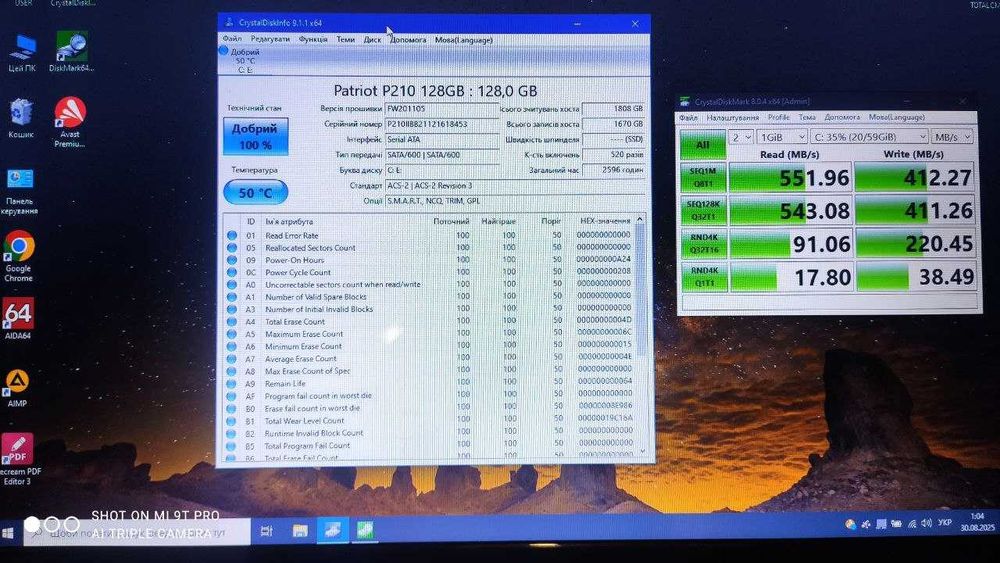
Task: Open the MB/s unit dropdown
Action: tap(952, 137)
